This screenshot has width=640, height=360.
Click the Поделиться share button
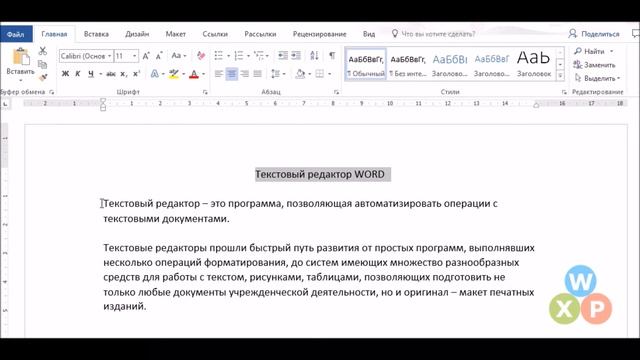pyautogui.click(x=594, y=34)
